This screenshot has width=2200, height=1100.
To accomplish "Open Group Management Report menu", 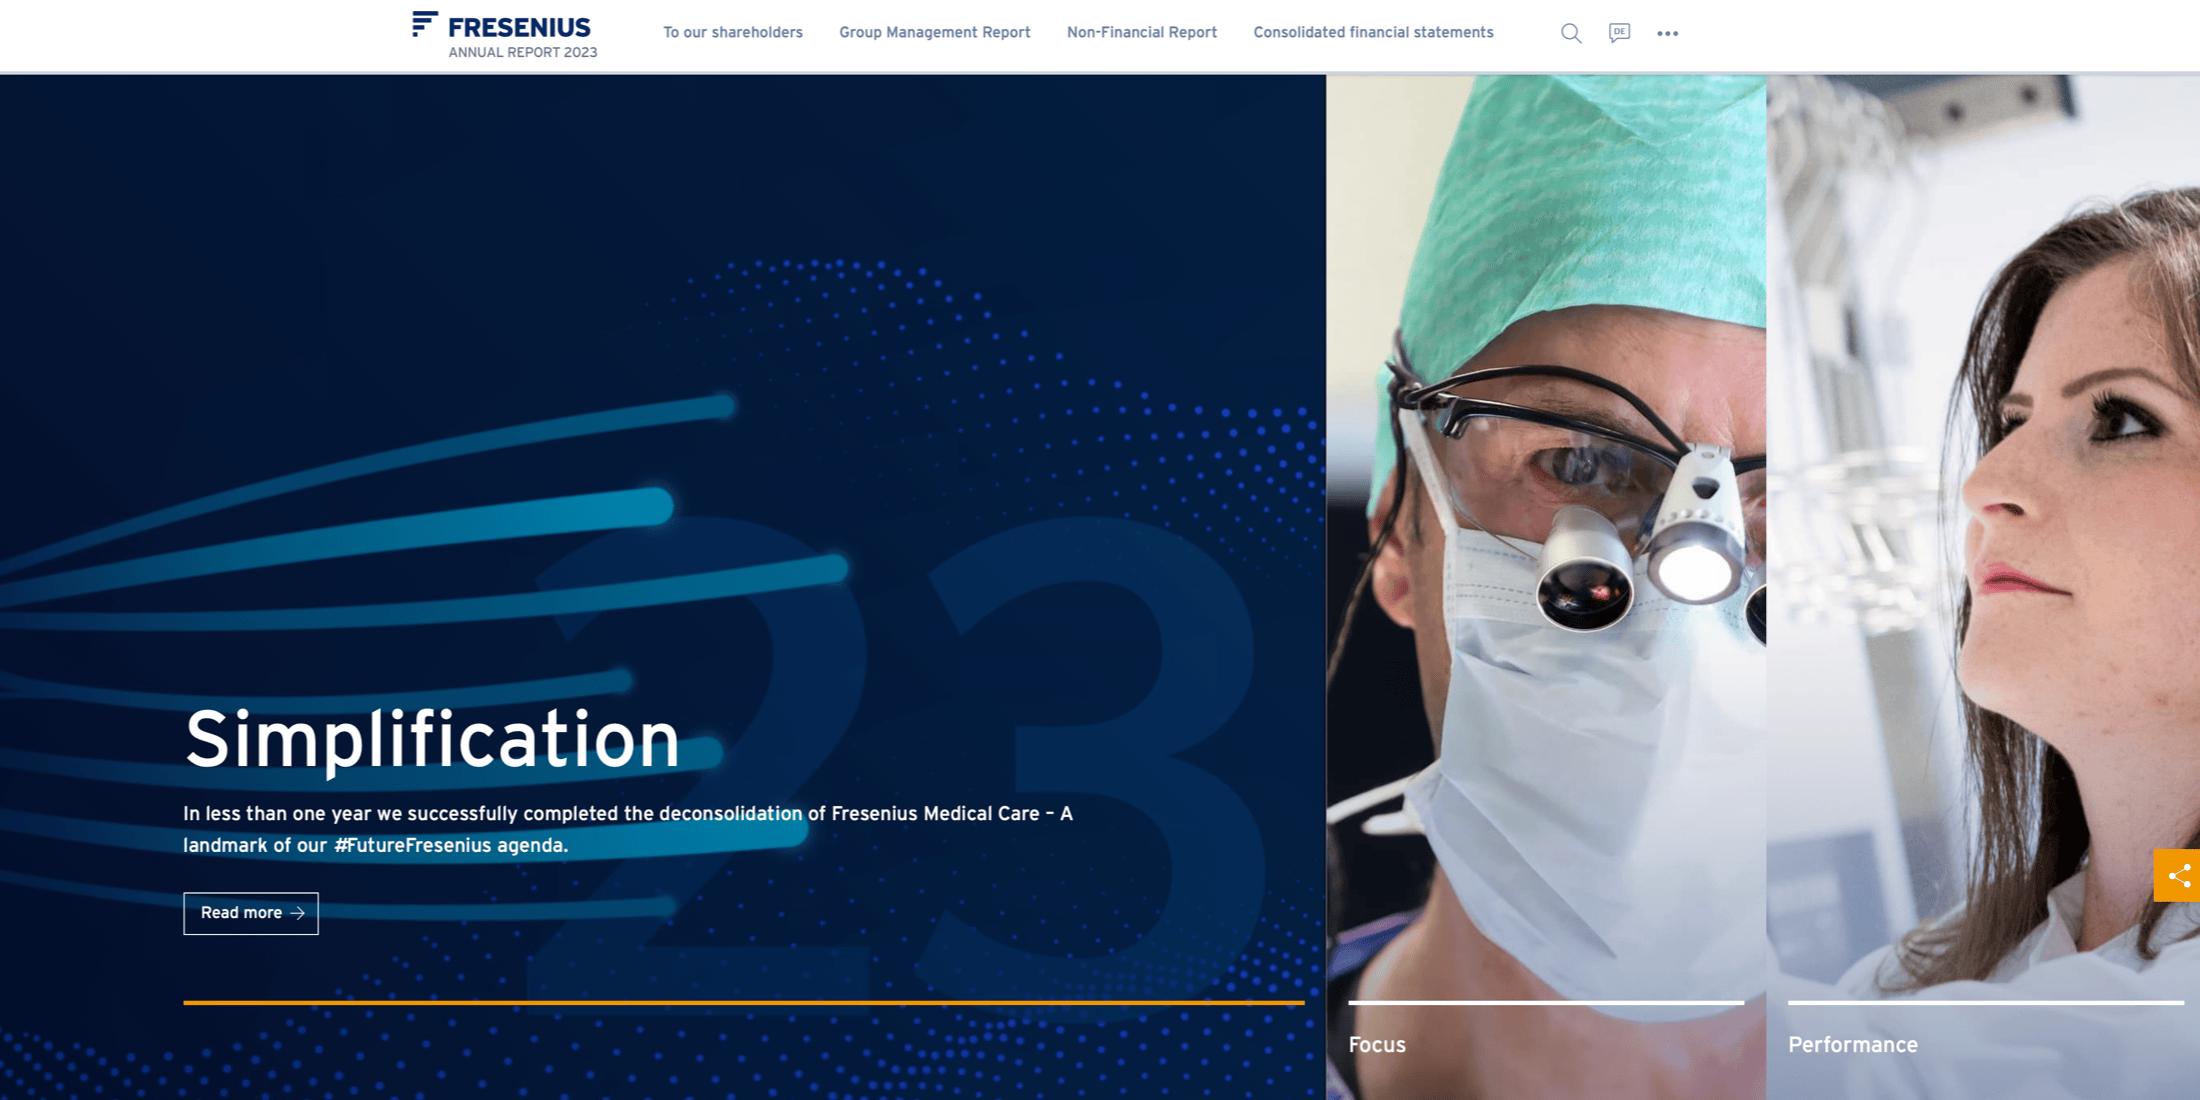I will point(935,32).
